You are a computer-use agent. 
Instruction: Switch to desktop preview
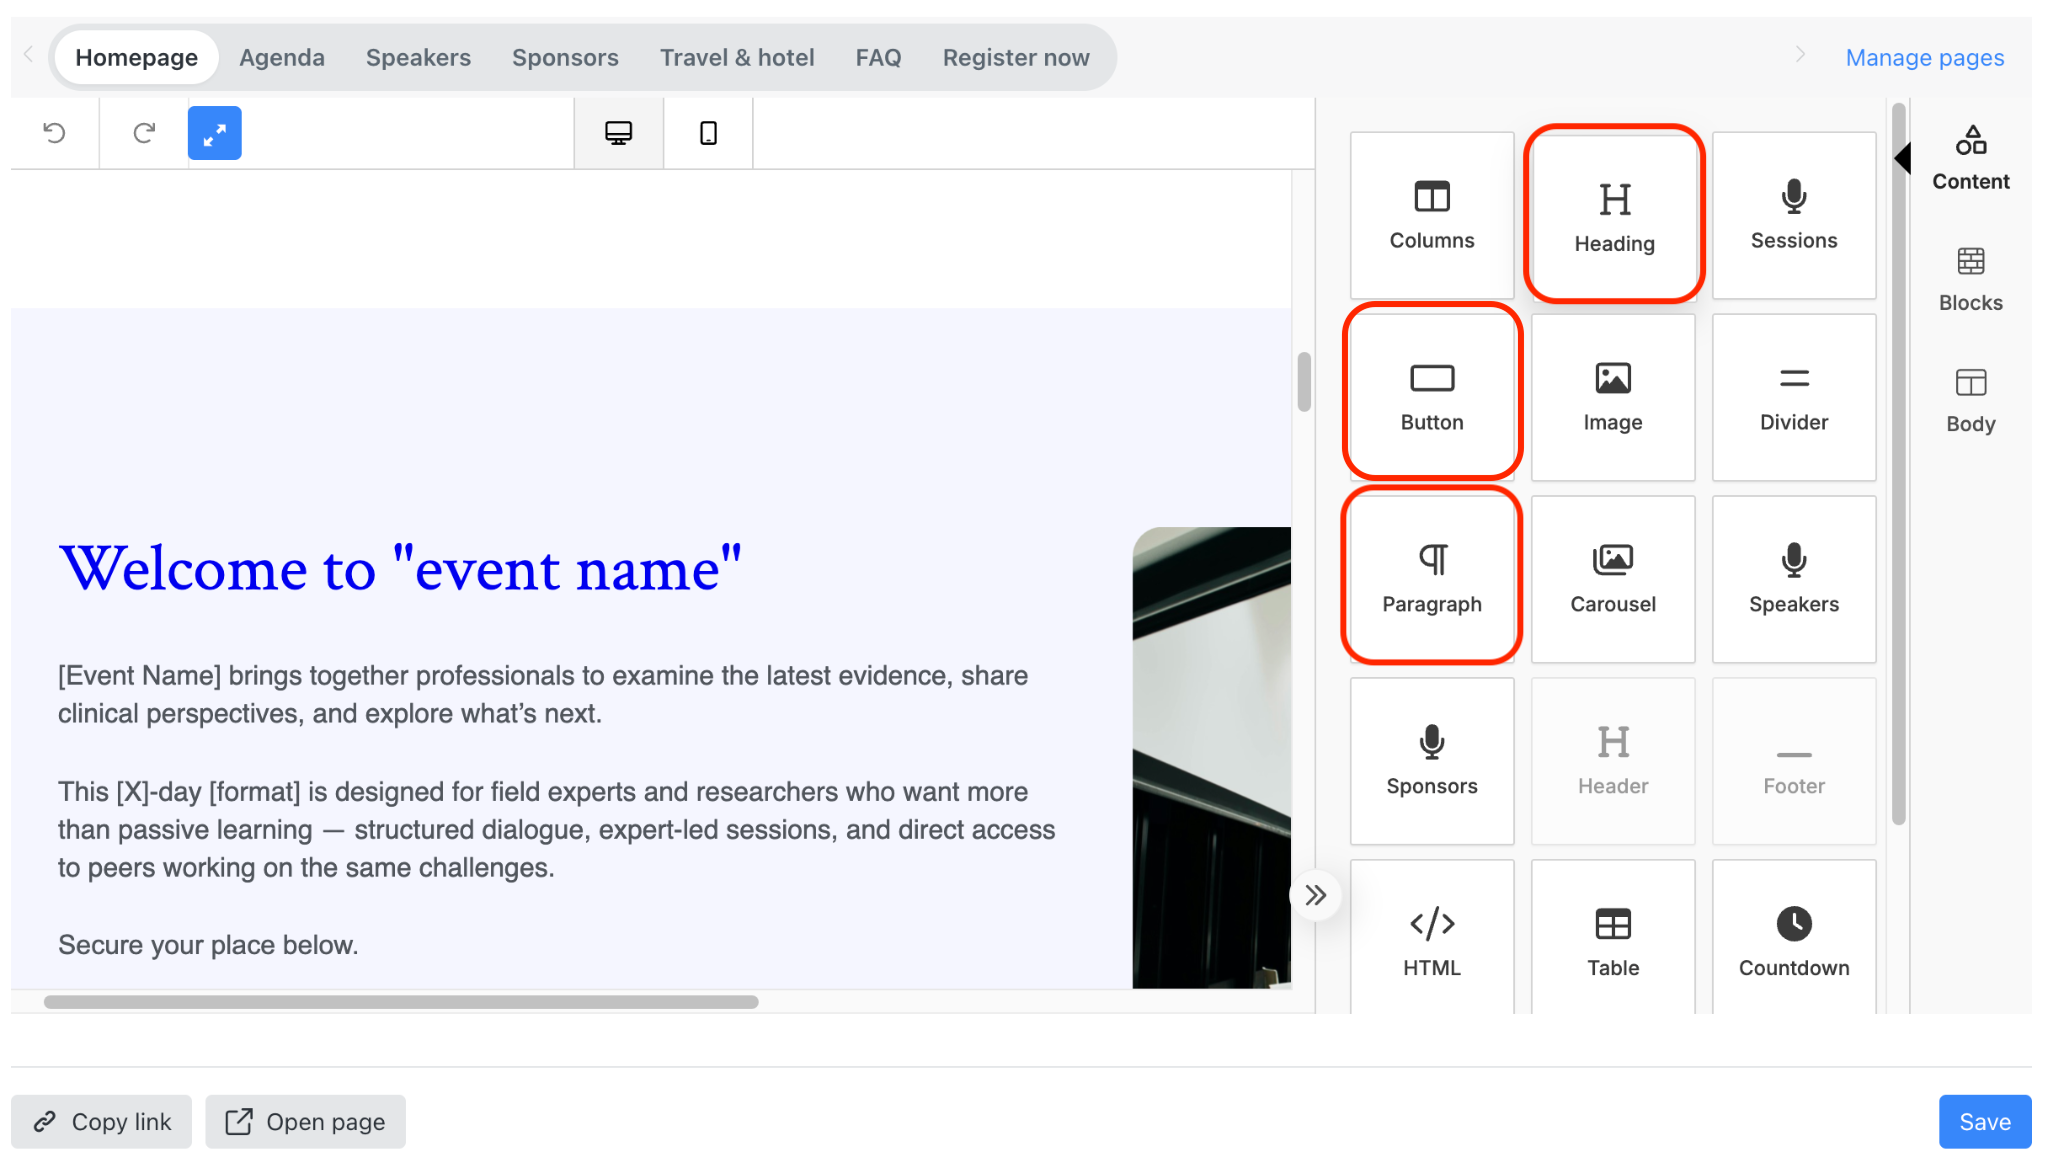click(x=619, y=133)
